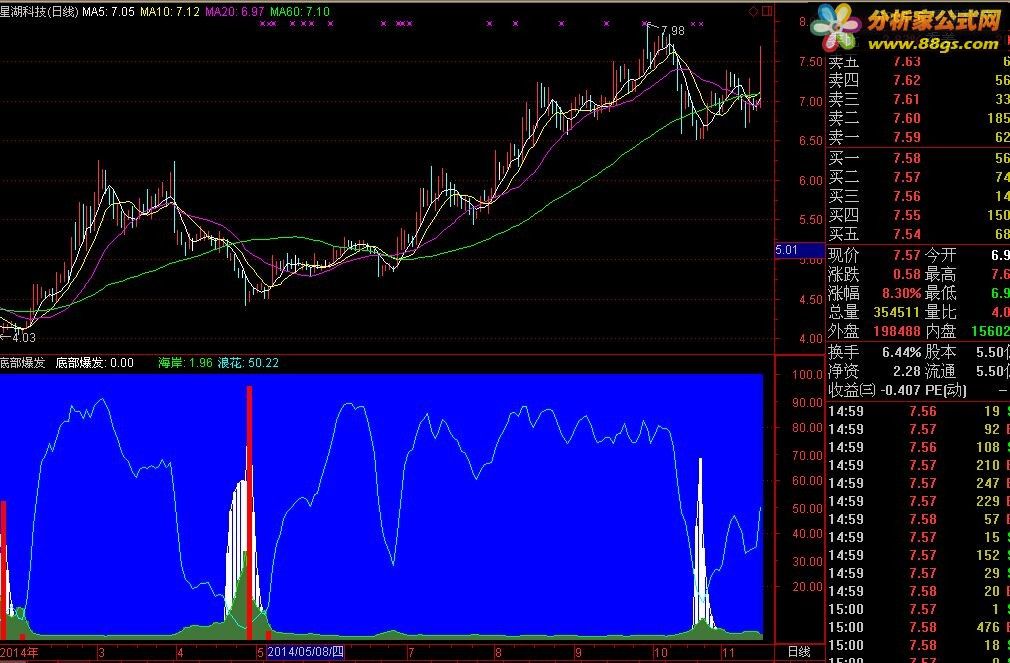Select the 买二 7.57 order row
This screenshot has height=663, width=1010.
(x=919, y=177)
